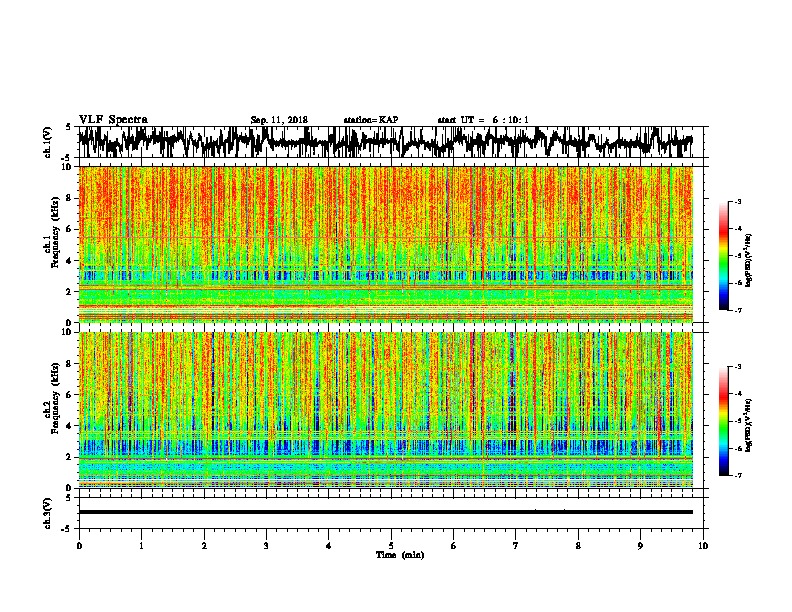Click time axis tick label "2"

(204, 546)
